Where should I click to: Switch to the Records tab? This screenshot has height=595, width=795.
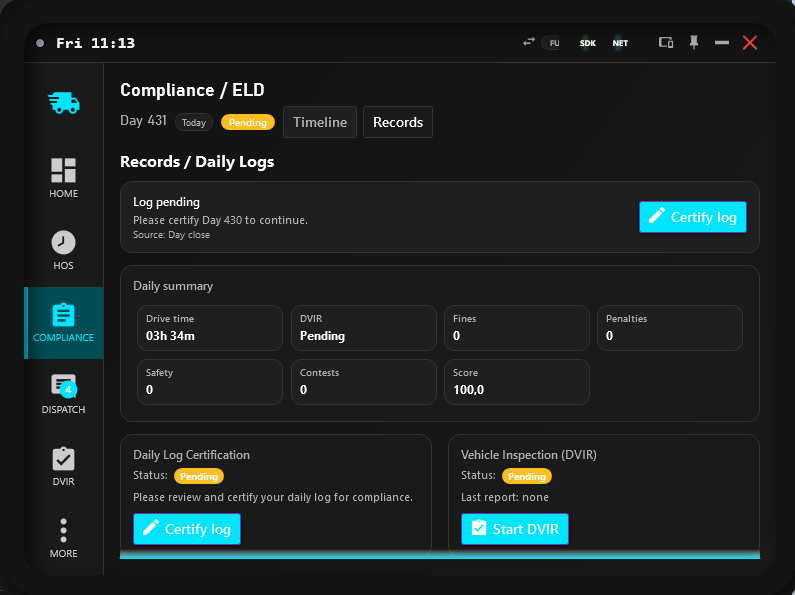(x=398, y=122)
